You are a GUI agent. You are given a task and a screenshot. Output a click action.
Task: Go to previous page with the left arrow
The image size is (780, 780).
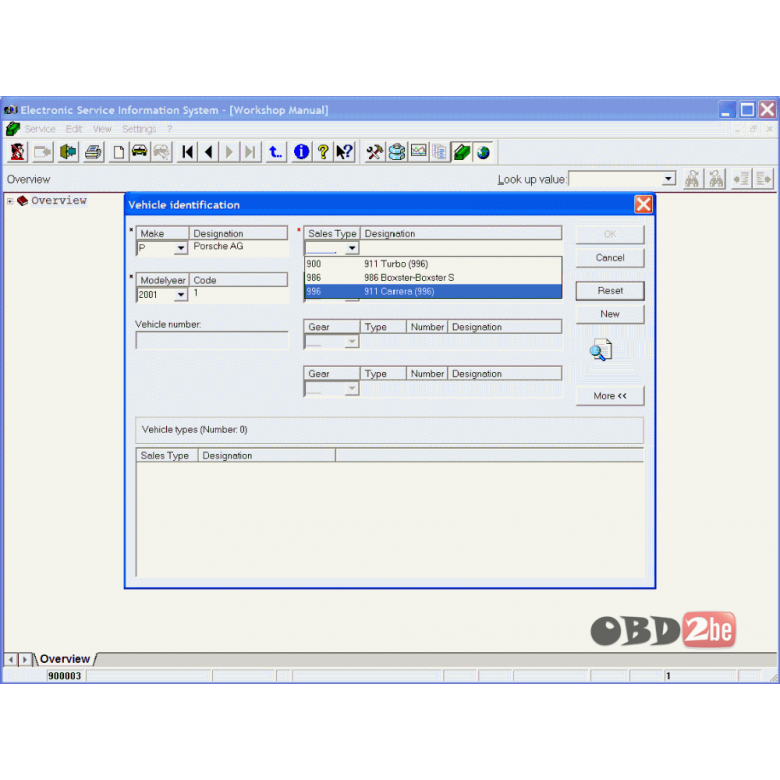[209, 152]
